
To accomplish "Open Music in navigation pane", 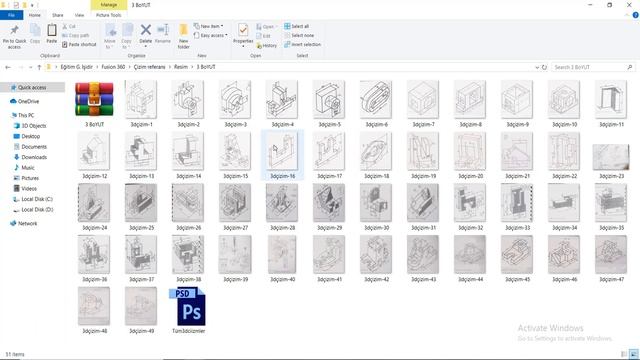I will [28, 168].
